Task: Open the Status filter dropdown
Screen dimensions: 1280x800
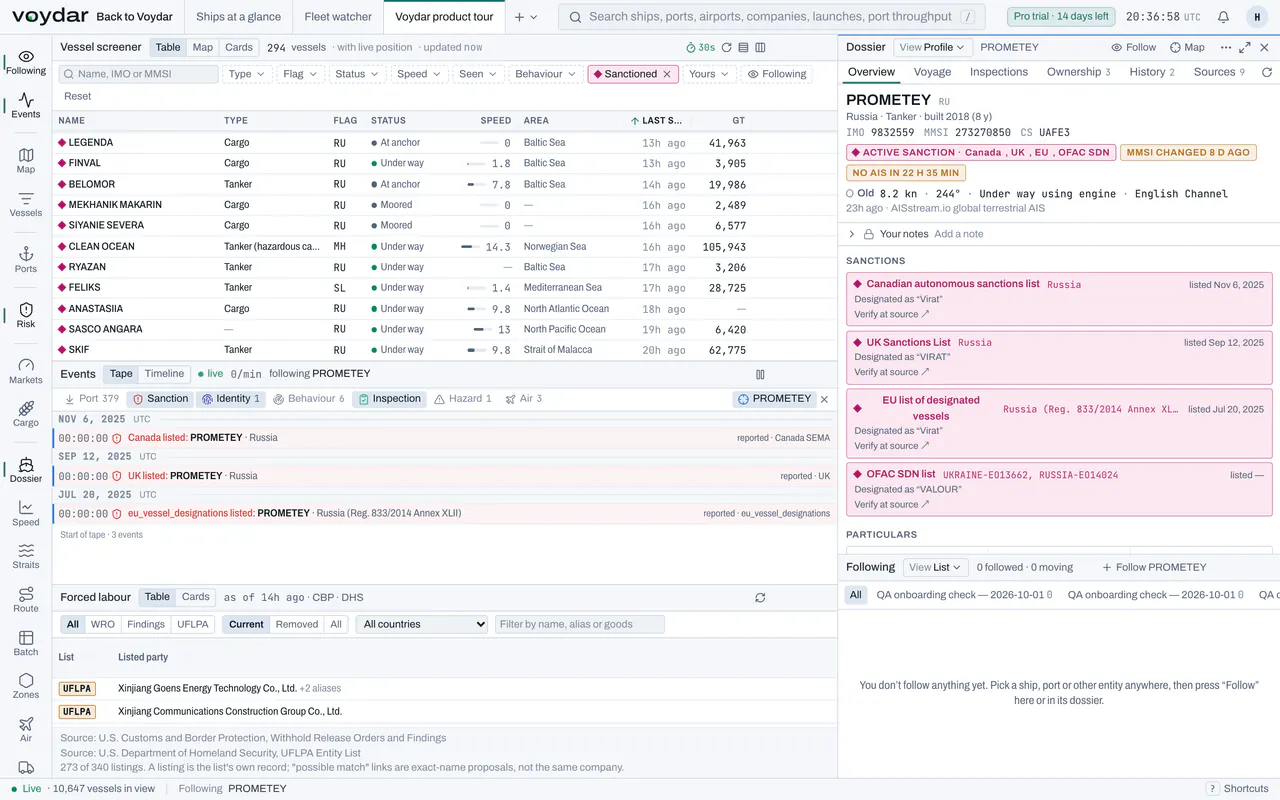Action: (x=357, y=74)
